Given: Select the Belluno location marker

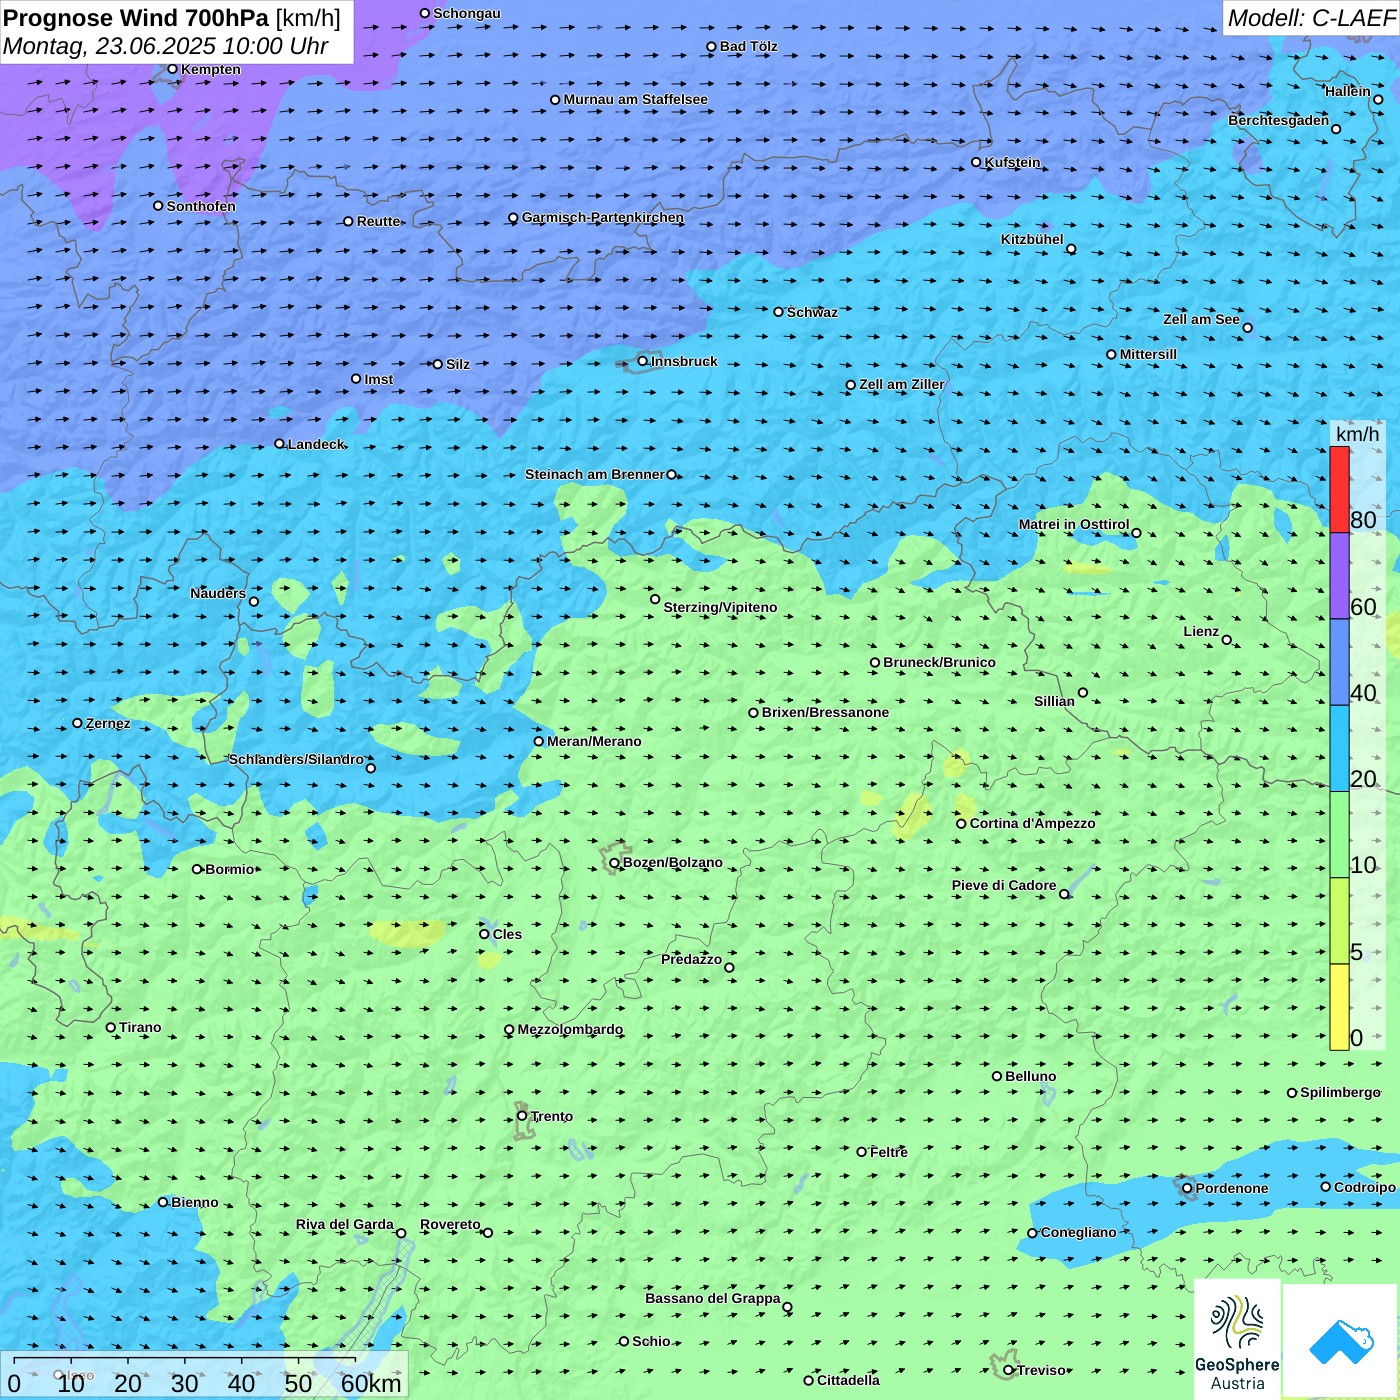Looking at the screenshot, I should coord(997,1076).
